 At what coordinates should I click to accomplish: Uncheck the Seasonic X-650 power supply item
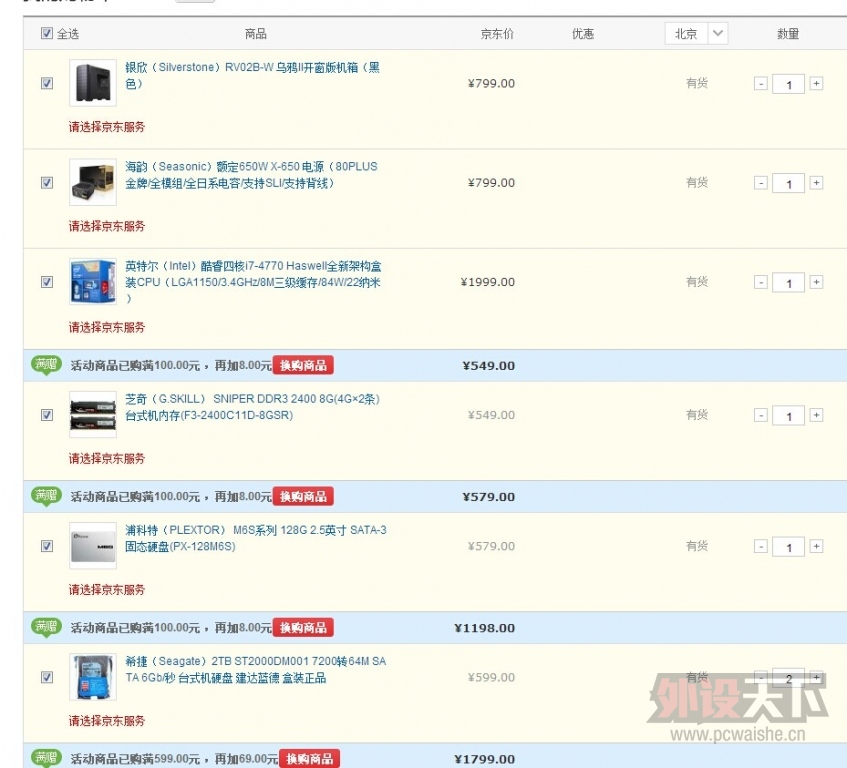coord(47,183)
